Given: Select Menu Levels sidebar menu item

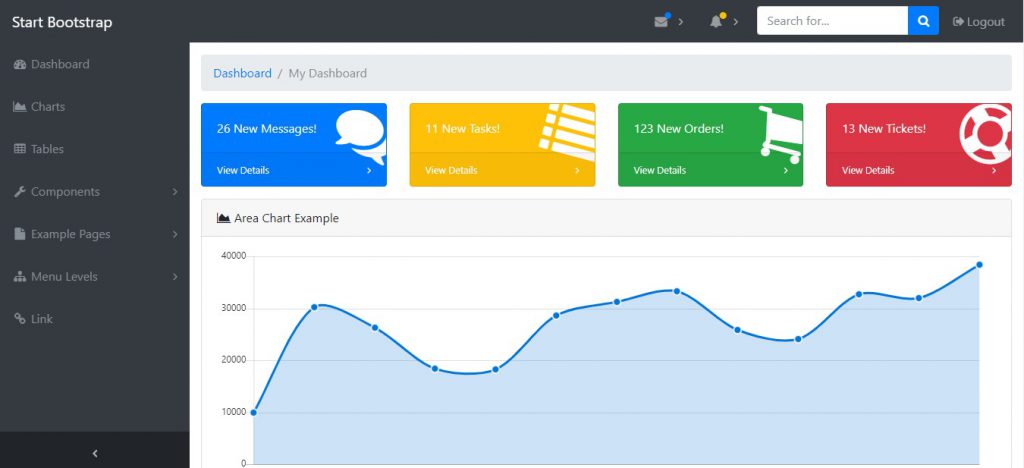Looking at the screenshot, I should (x=95, y=277).
